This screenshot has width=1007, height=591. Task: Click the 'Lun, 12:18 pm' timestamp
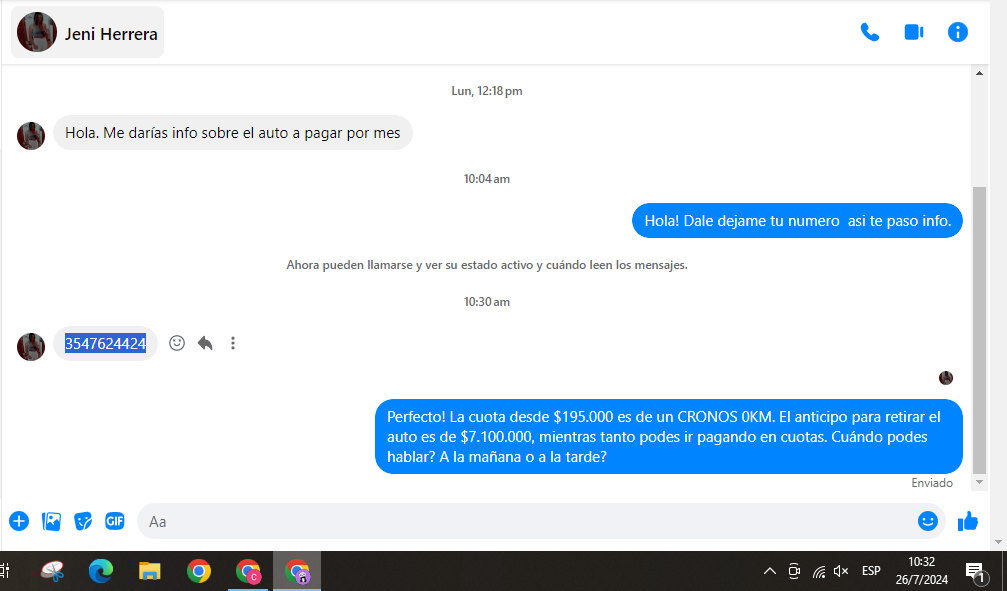click(x=487, y=91)
